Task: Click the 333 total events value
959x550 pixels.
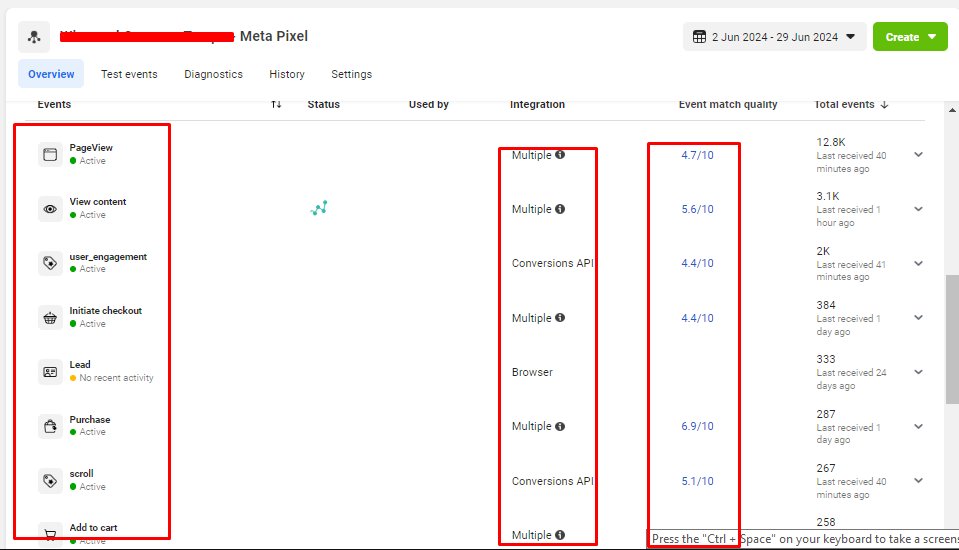Action: (x=826, y=359)
